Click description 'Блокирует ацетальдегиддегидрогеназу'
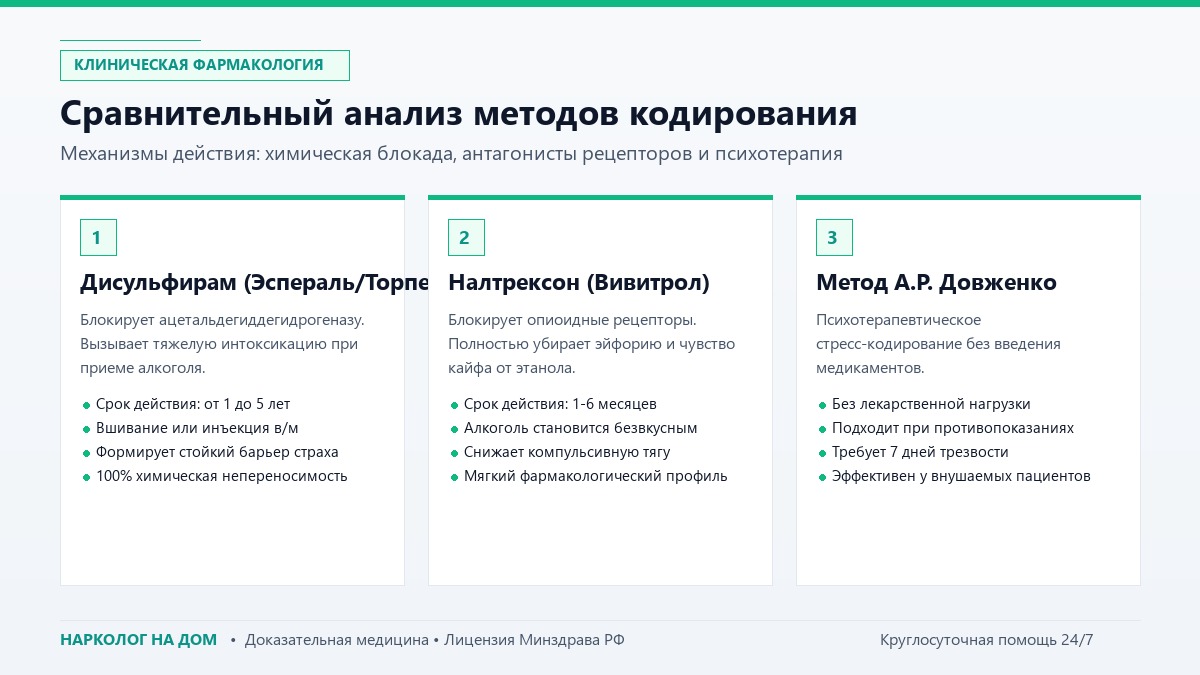 [x=223, y=344]
